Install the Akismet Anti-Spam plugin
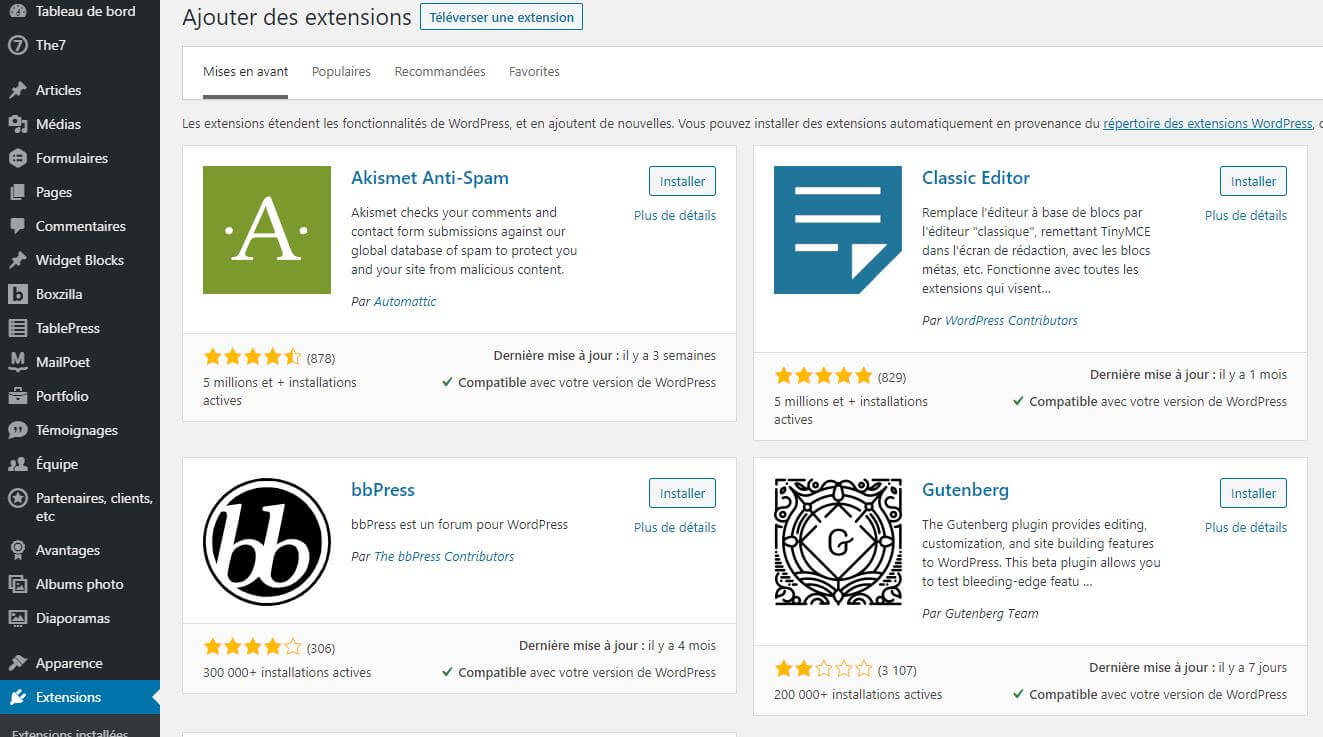Screen dimensions: 1323x737 [682, 181]
